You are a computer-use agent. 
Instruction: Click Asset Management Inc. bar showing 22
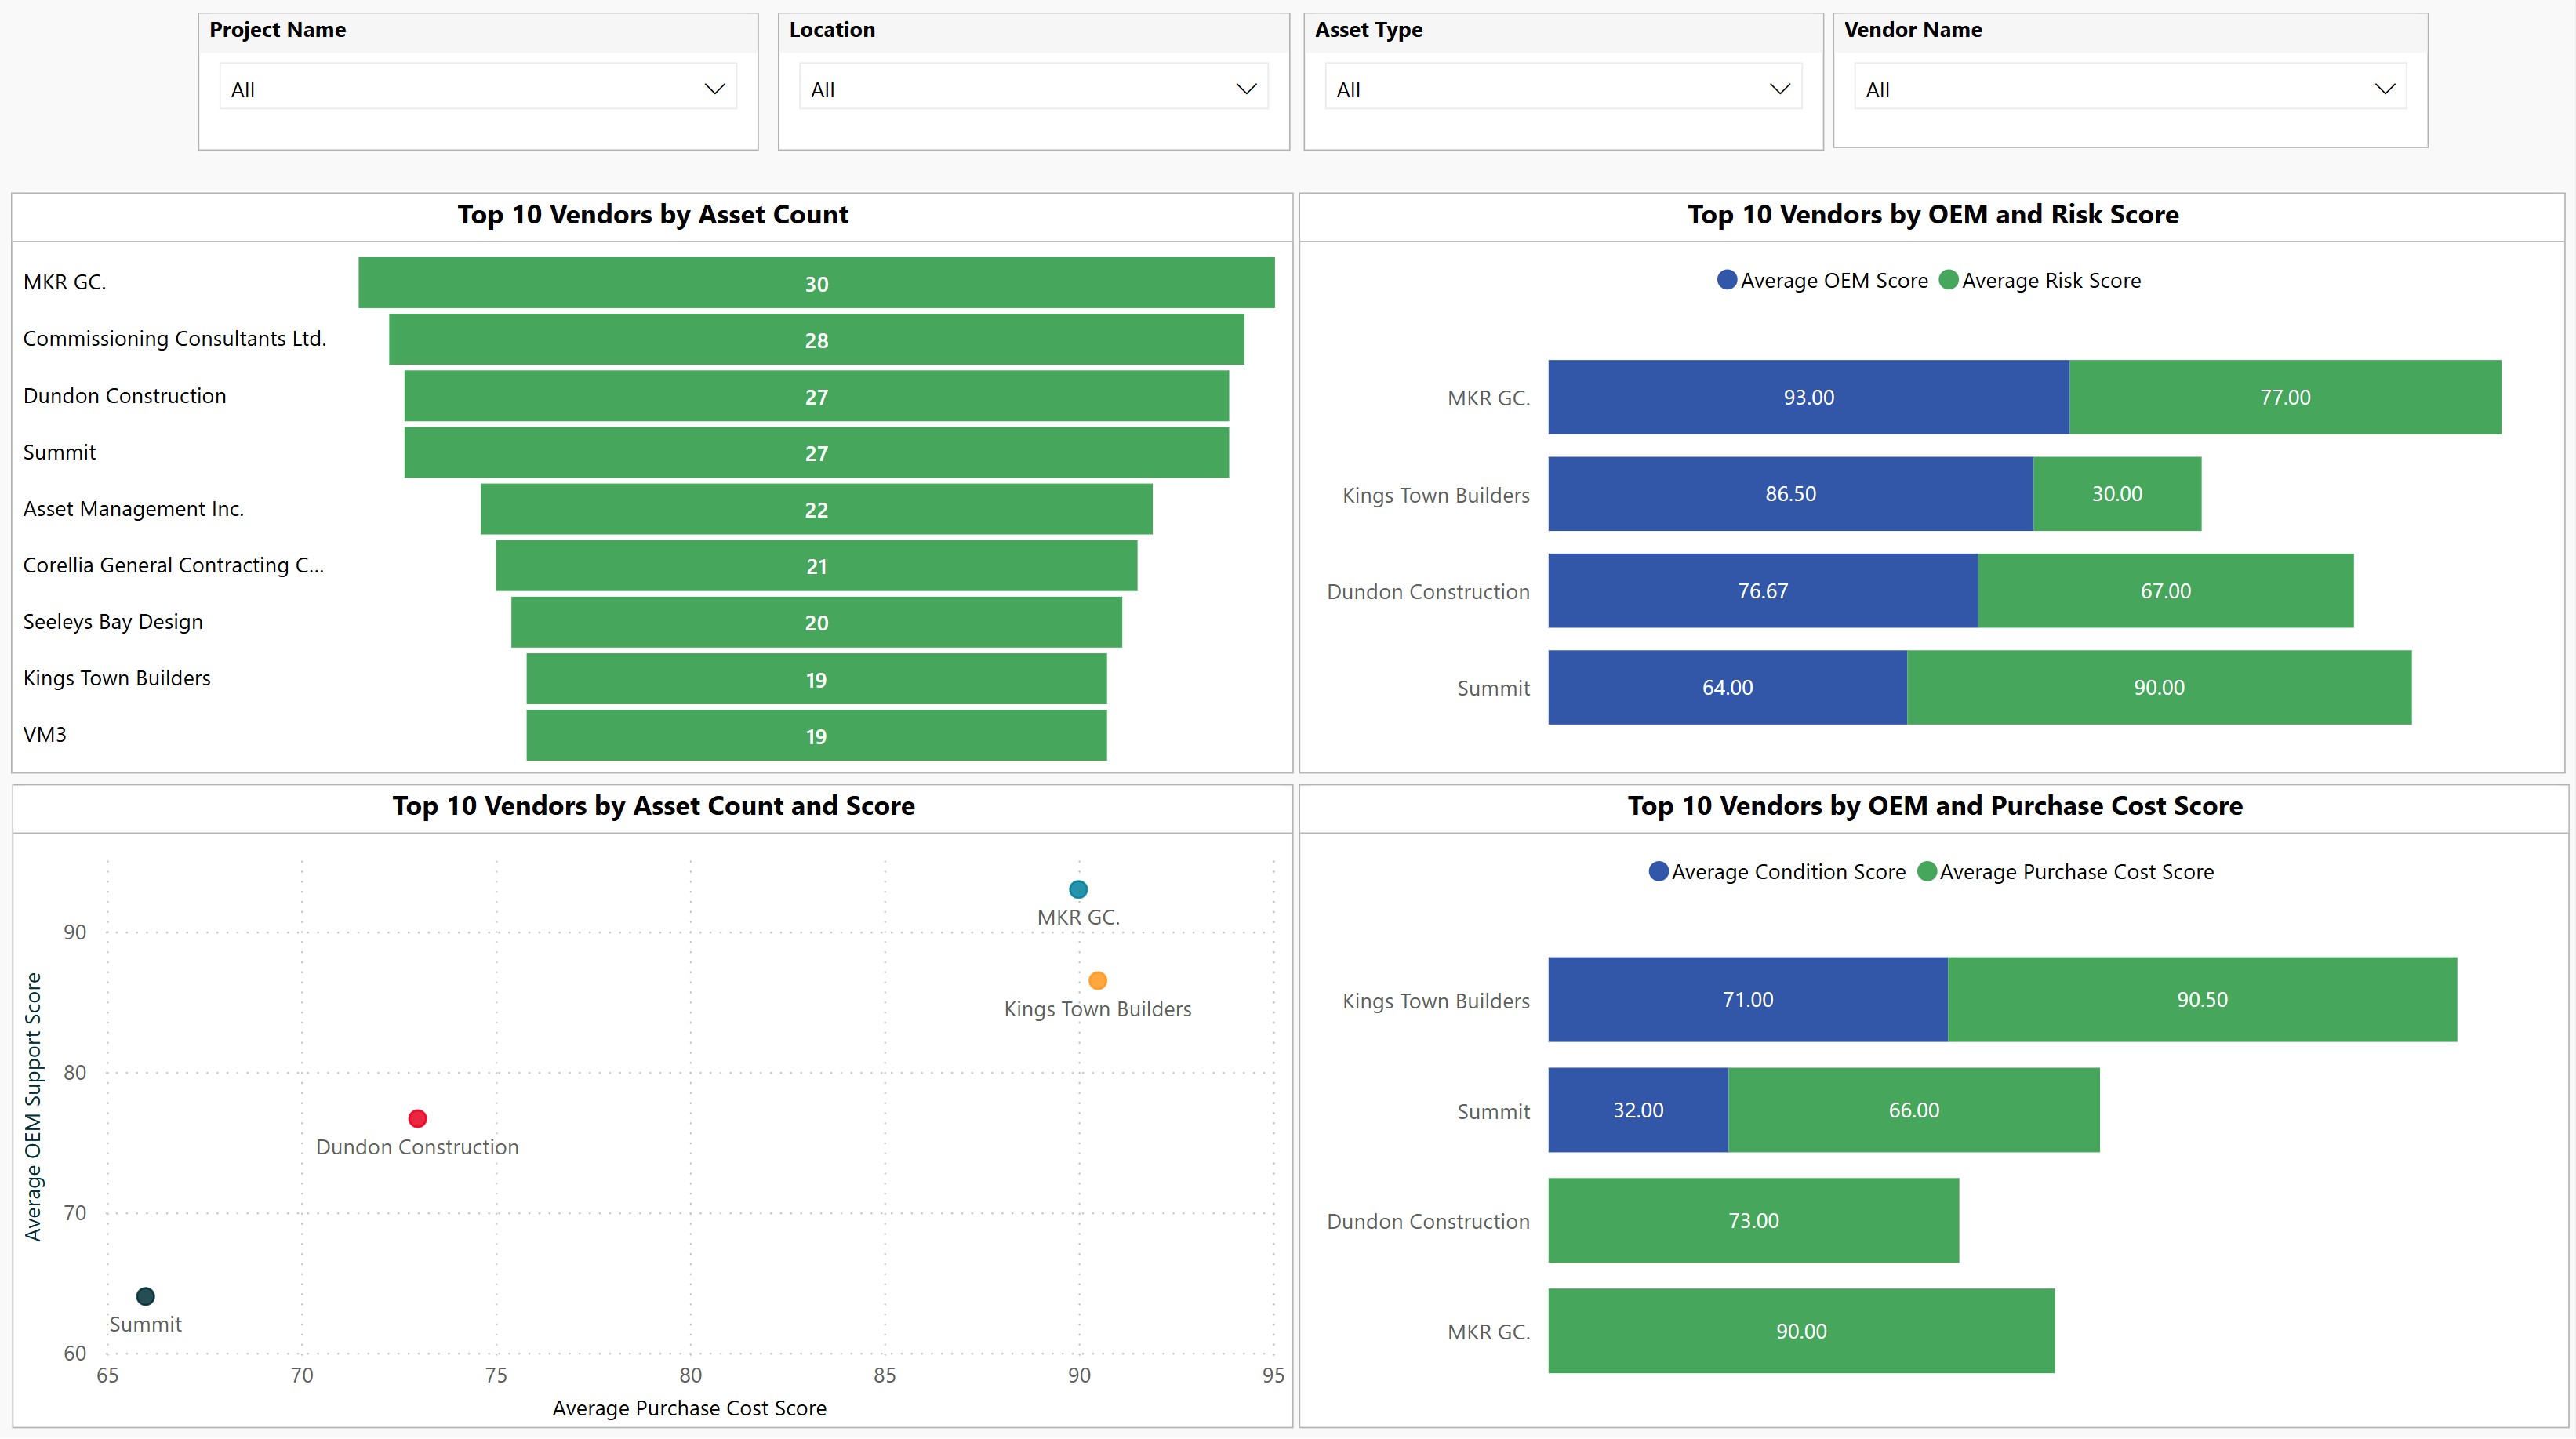click(x=816, y=509)
